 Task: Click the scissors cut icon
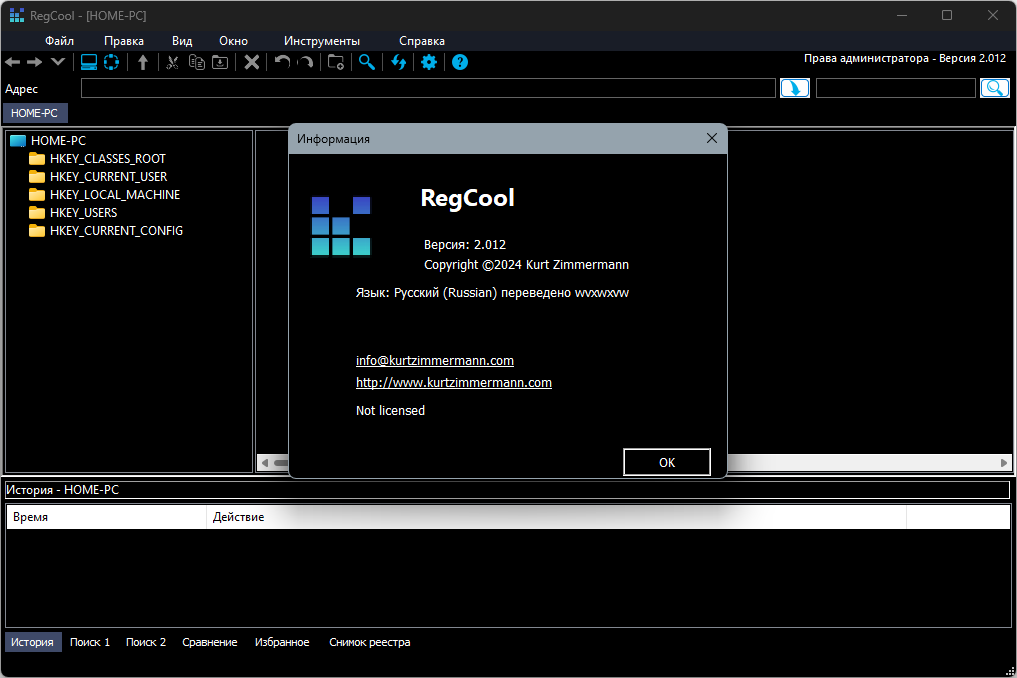click(173, 62)
